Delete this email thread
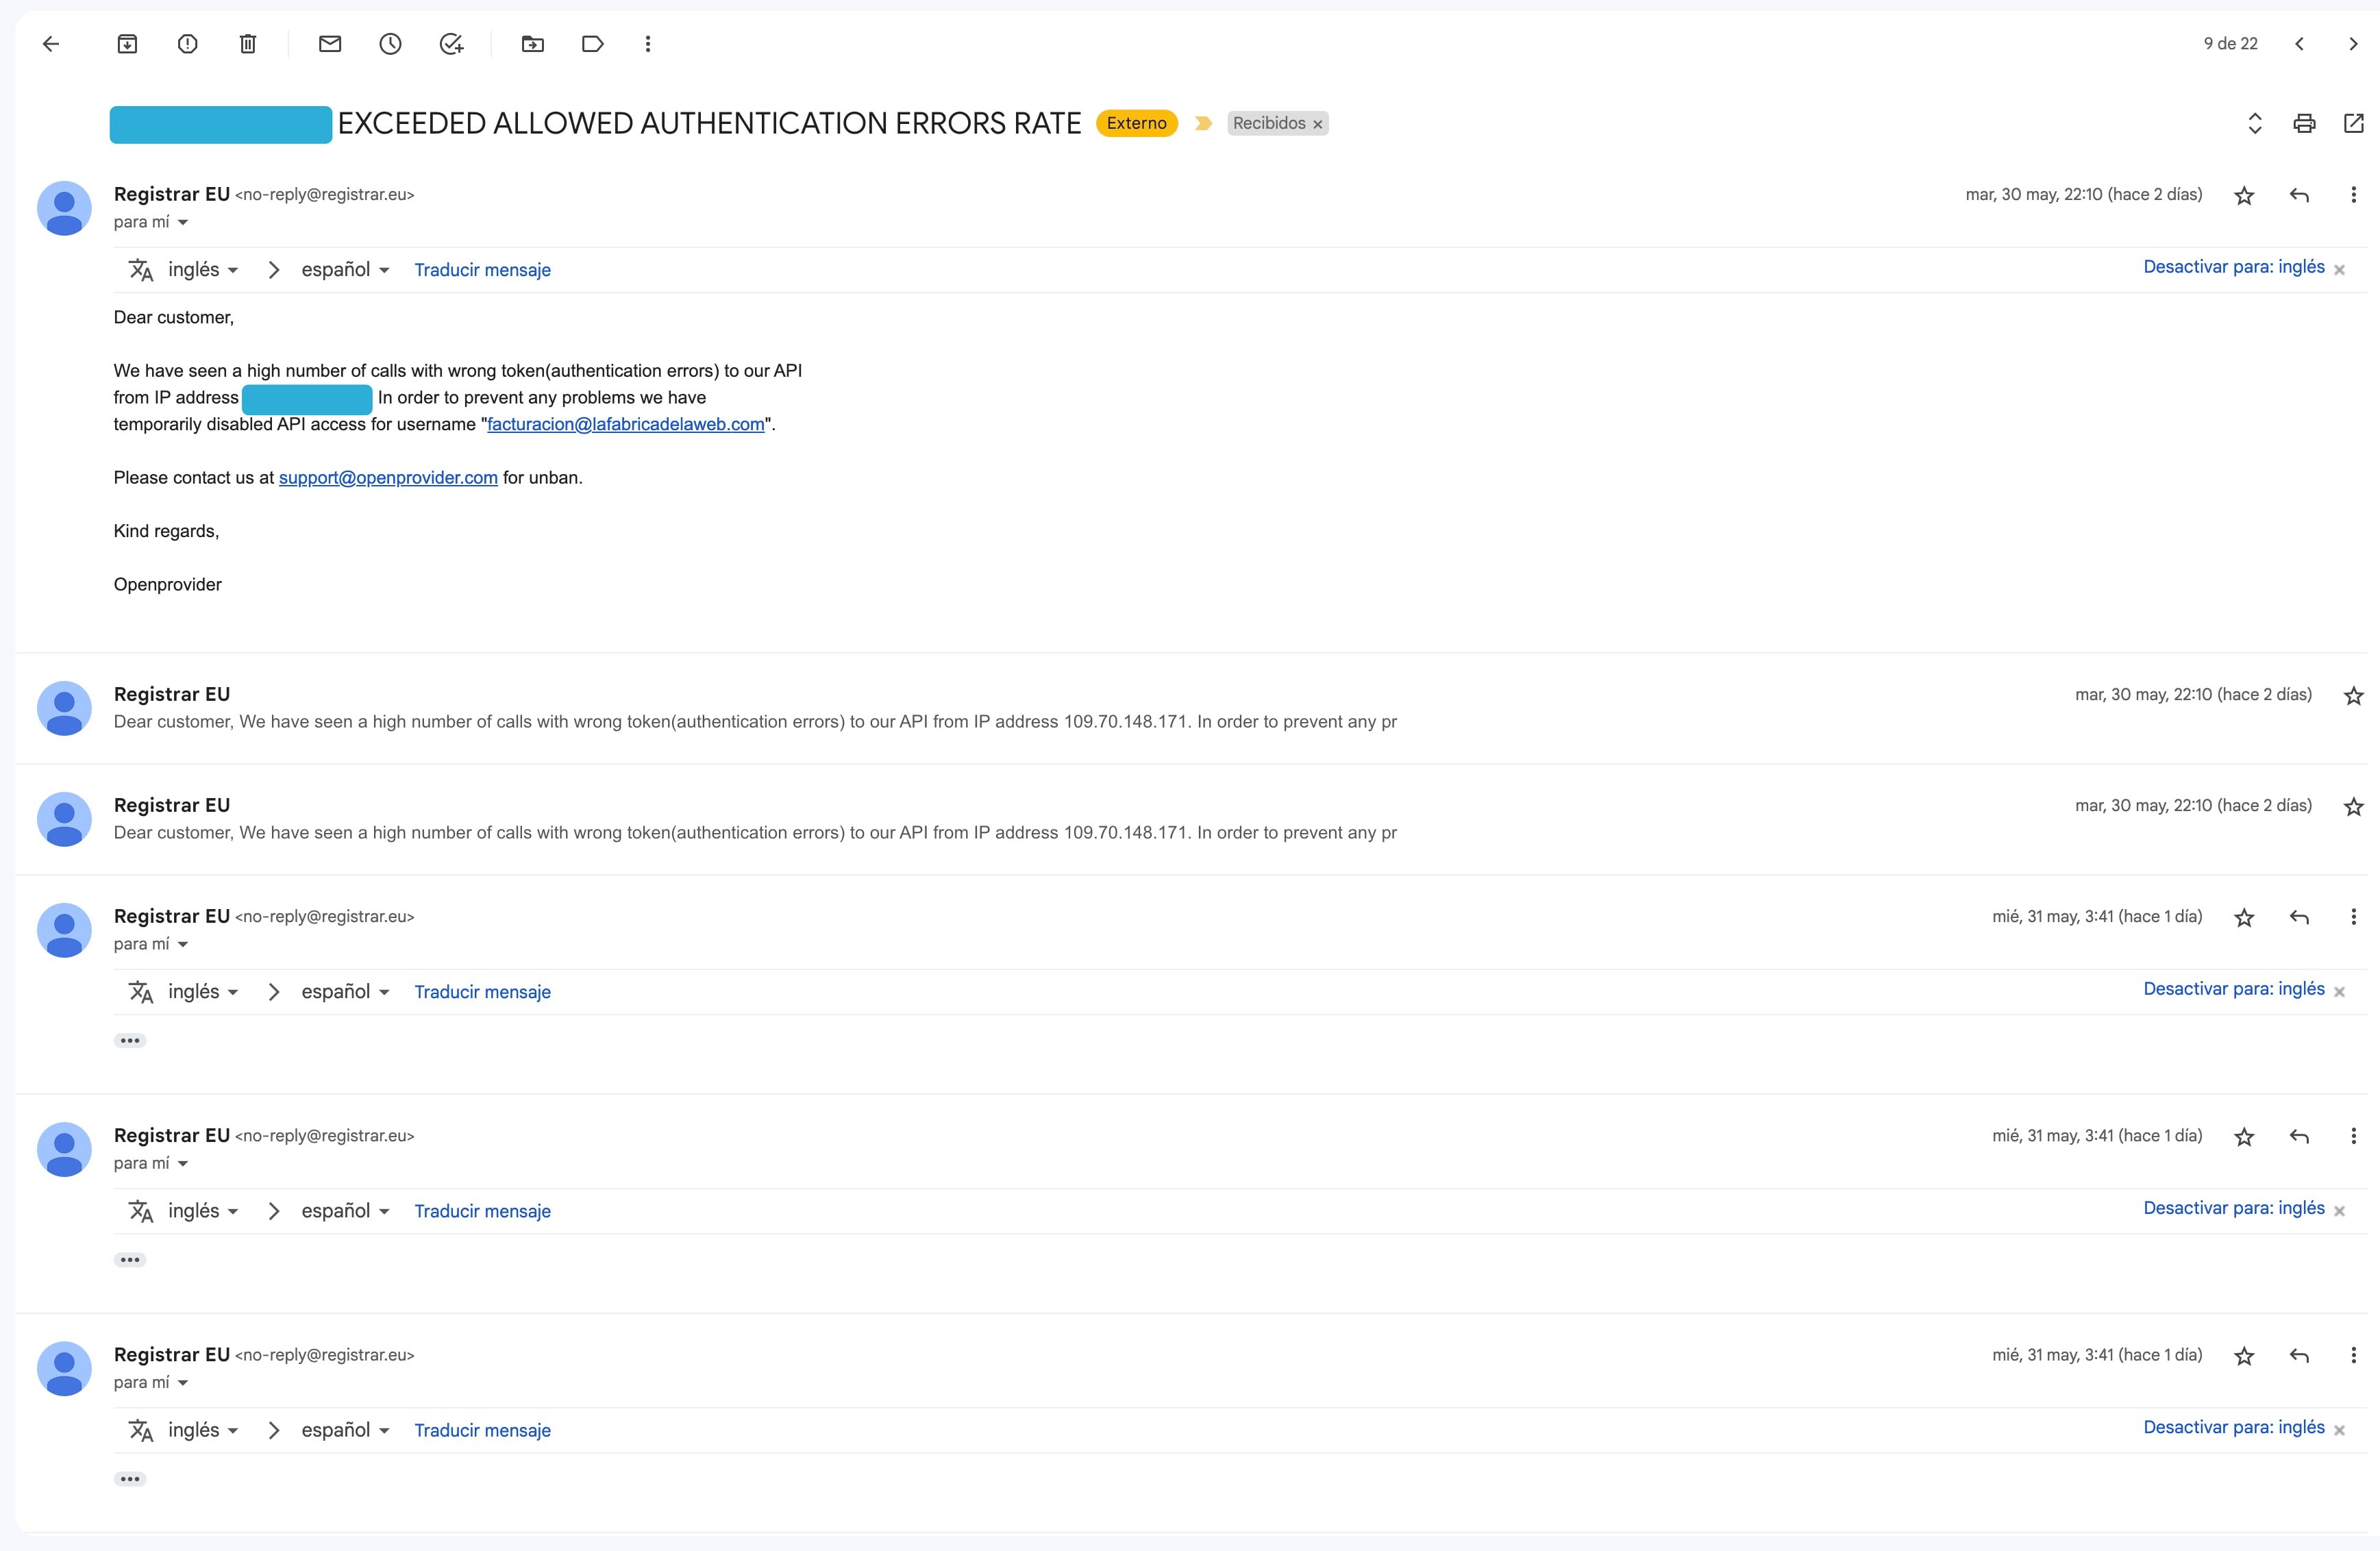This screenshot has height=1551, width=2380. 247,43
